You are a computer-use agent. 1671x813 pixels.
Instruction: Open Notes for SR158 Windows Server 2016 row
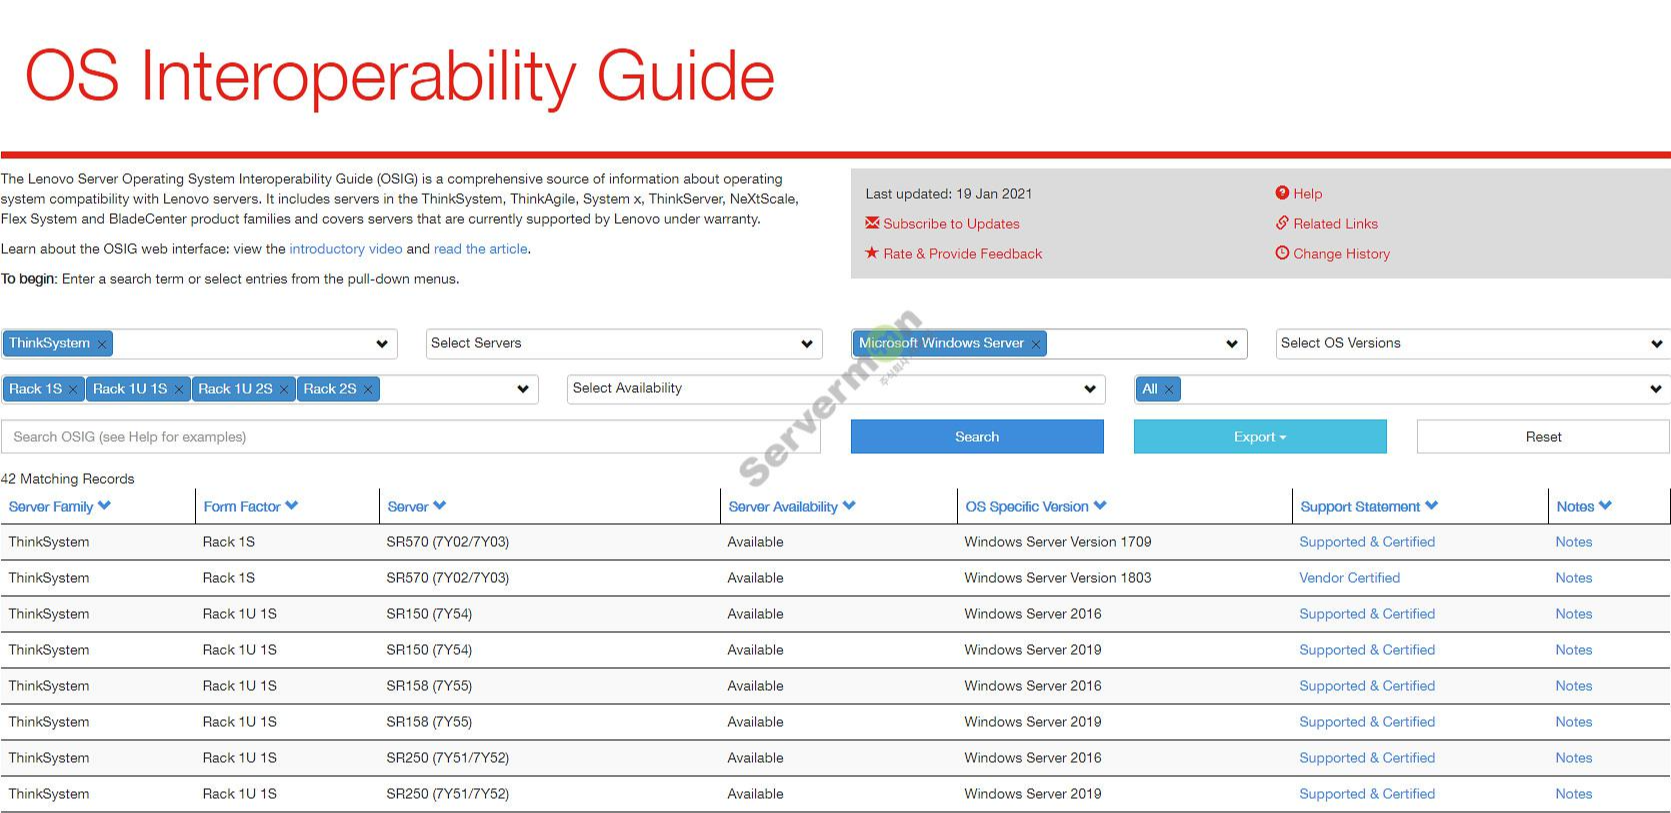pos(1573,686)
